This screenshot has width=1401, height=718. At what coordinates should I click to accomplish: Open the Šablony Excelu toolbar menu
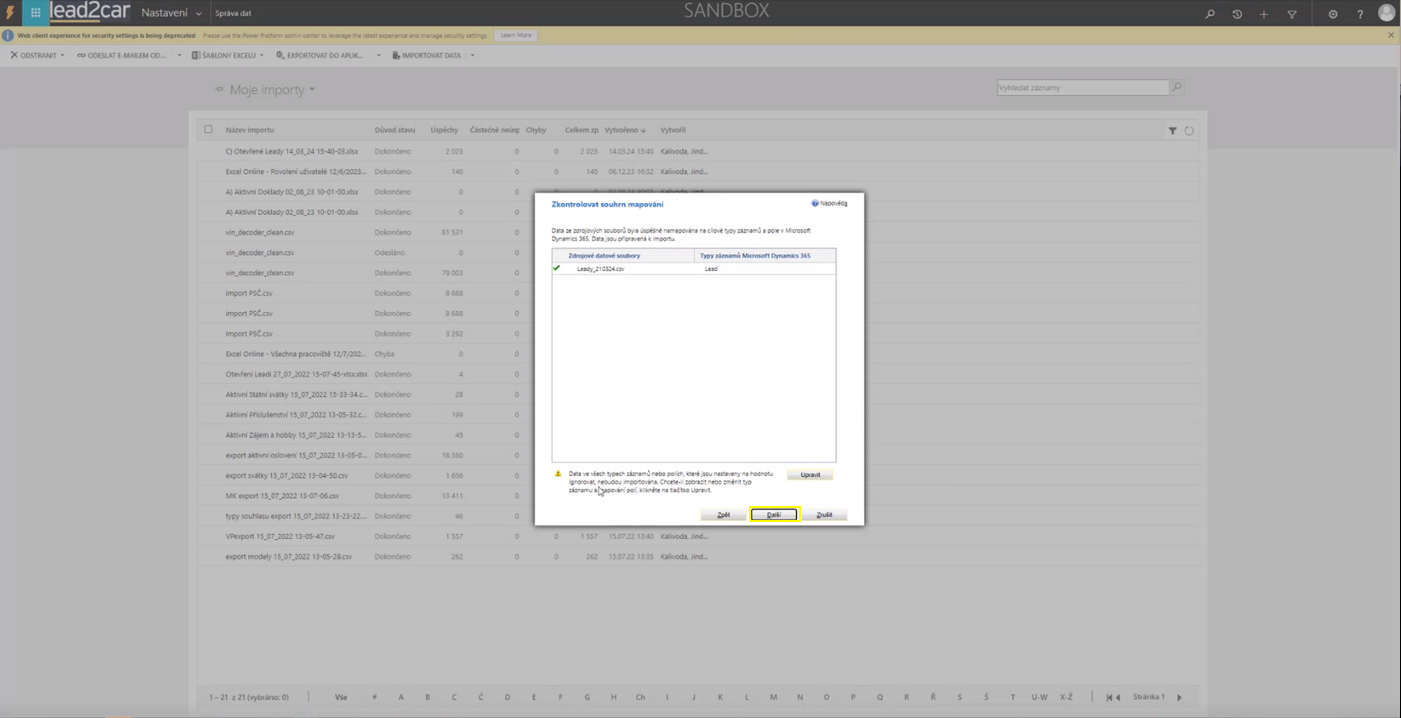[229, 56]
